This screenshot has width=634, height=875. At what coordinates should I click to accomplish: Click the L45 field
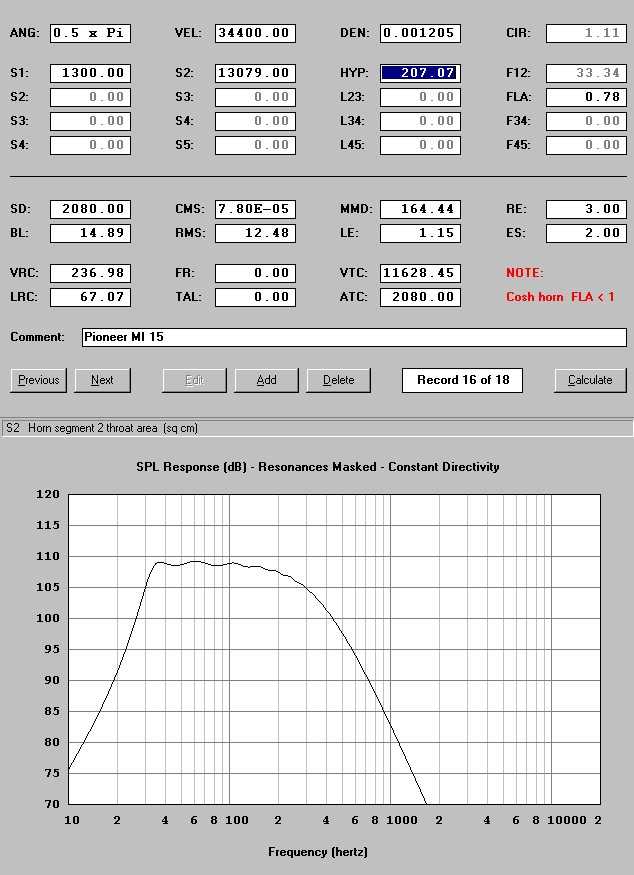[420, 145]
